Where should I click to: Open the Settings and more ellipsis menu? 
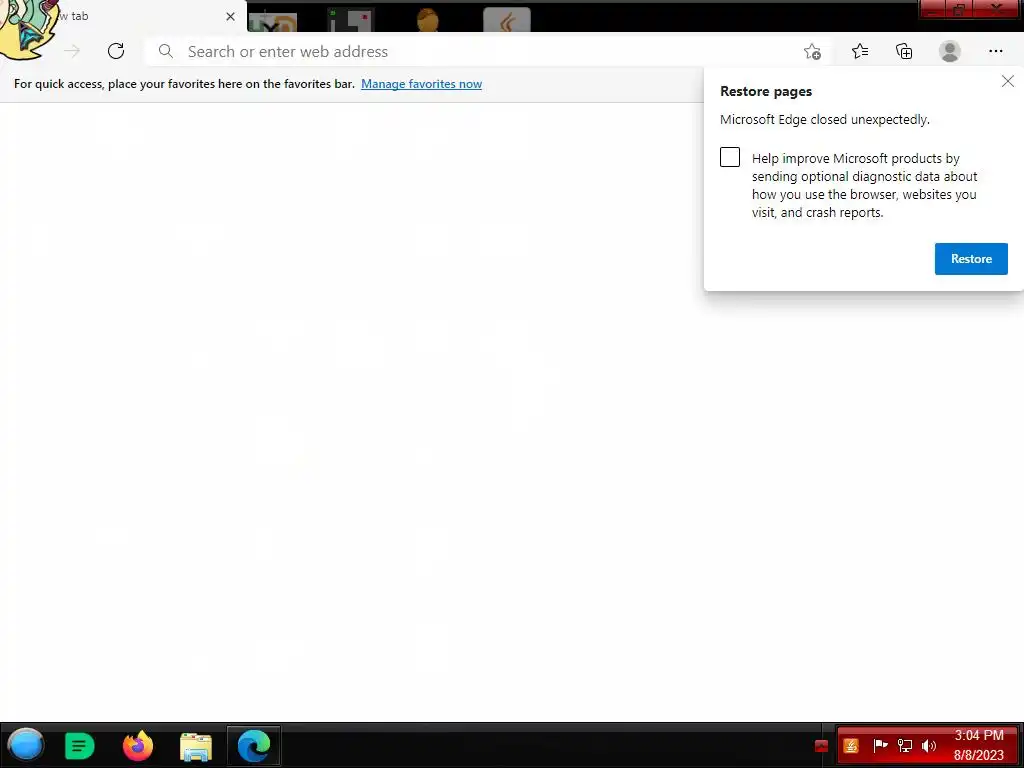click(x=995, y=51)
